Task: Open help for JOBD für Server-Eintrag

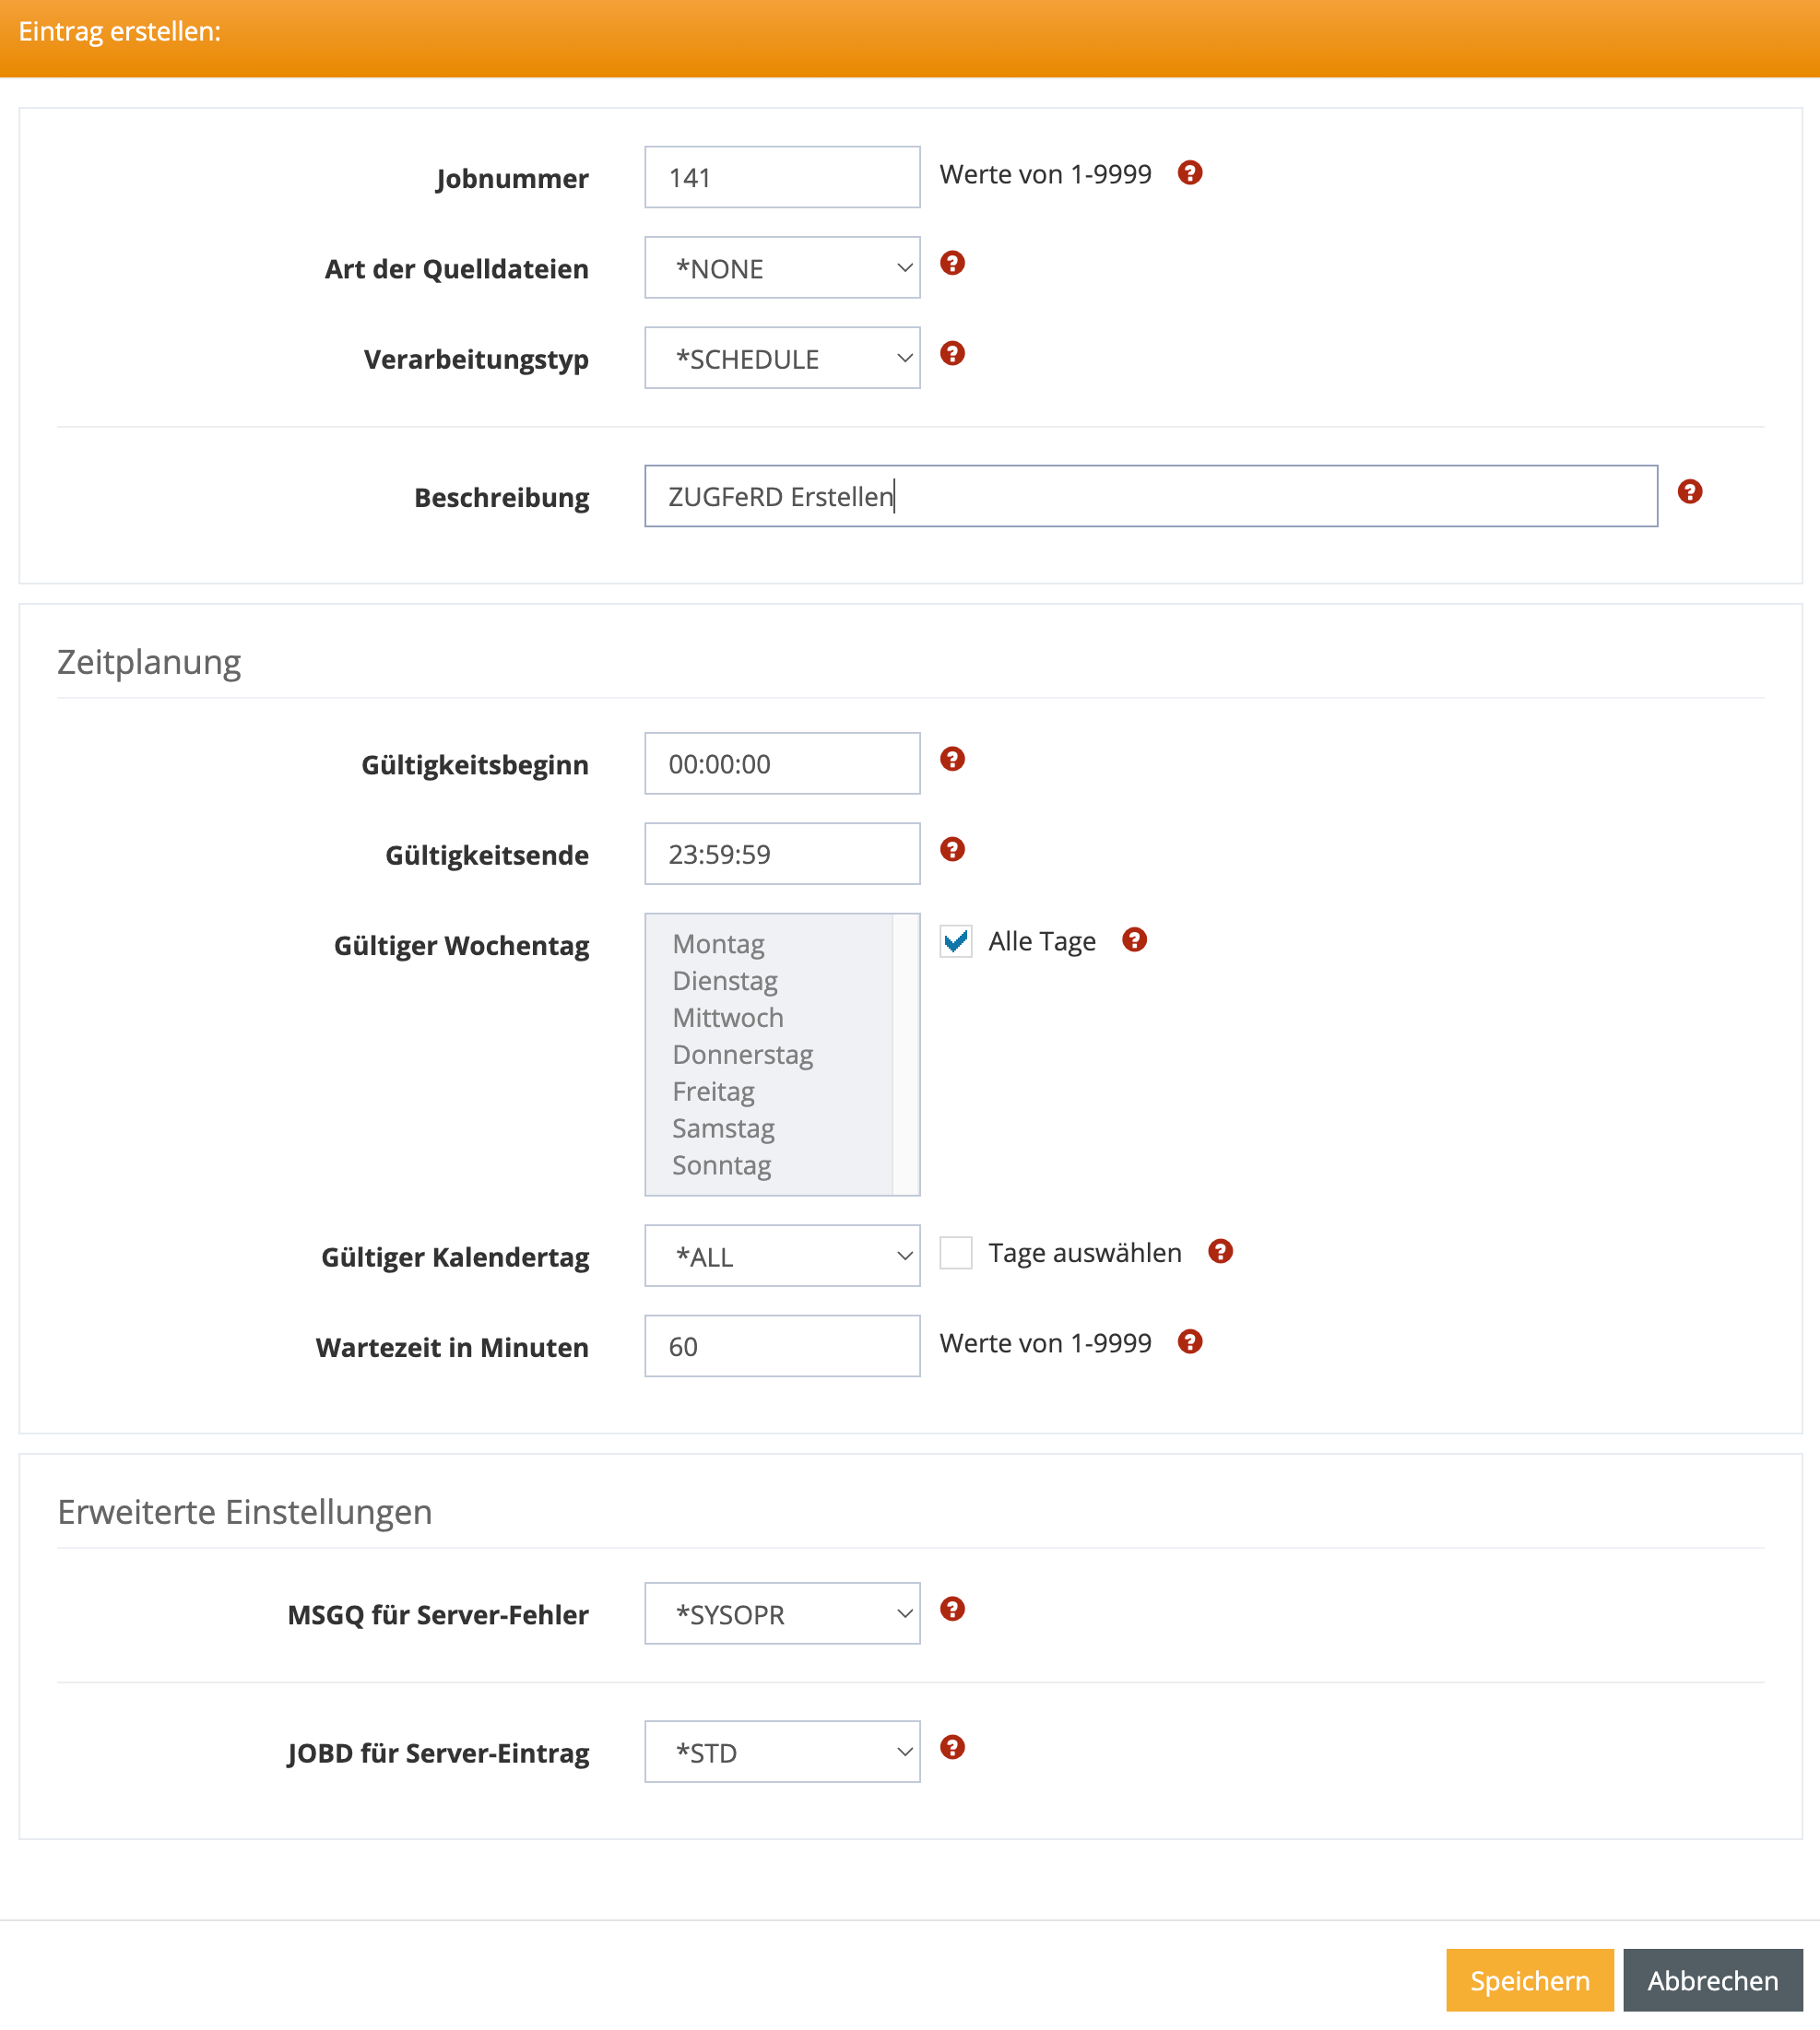Action: 952,1747
